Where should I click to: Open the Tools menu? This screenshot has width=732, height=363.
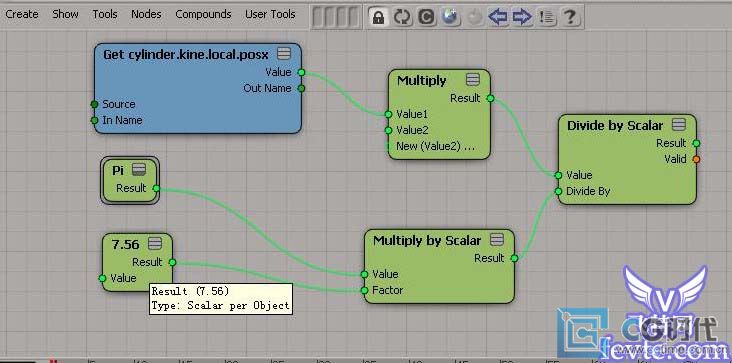point(105,14)
